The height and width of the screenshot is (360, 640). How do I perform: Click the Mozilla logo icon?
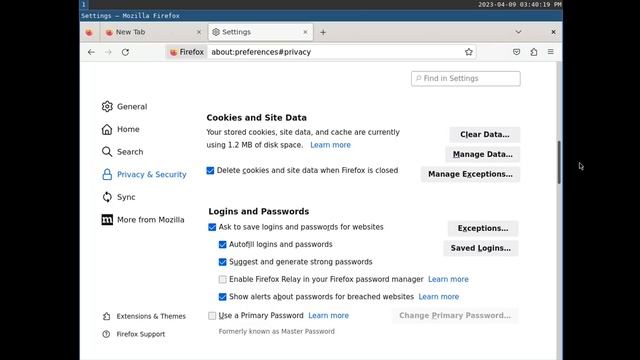point(107,220)
